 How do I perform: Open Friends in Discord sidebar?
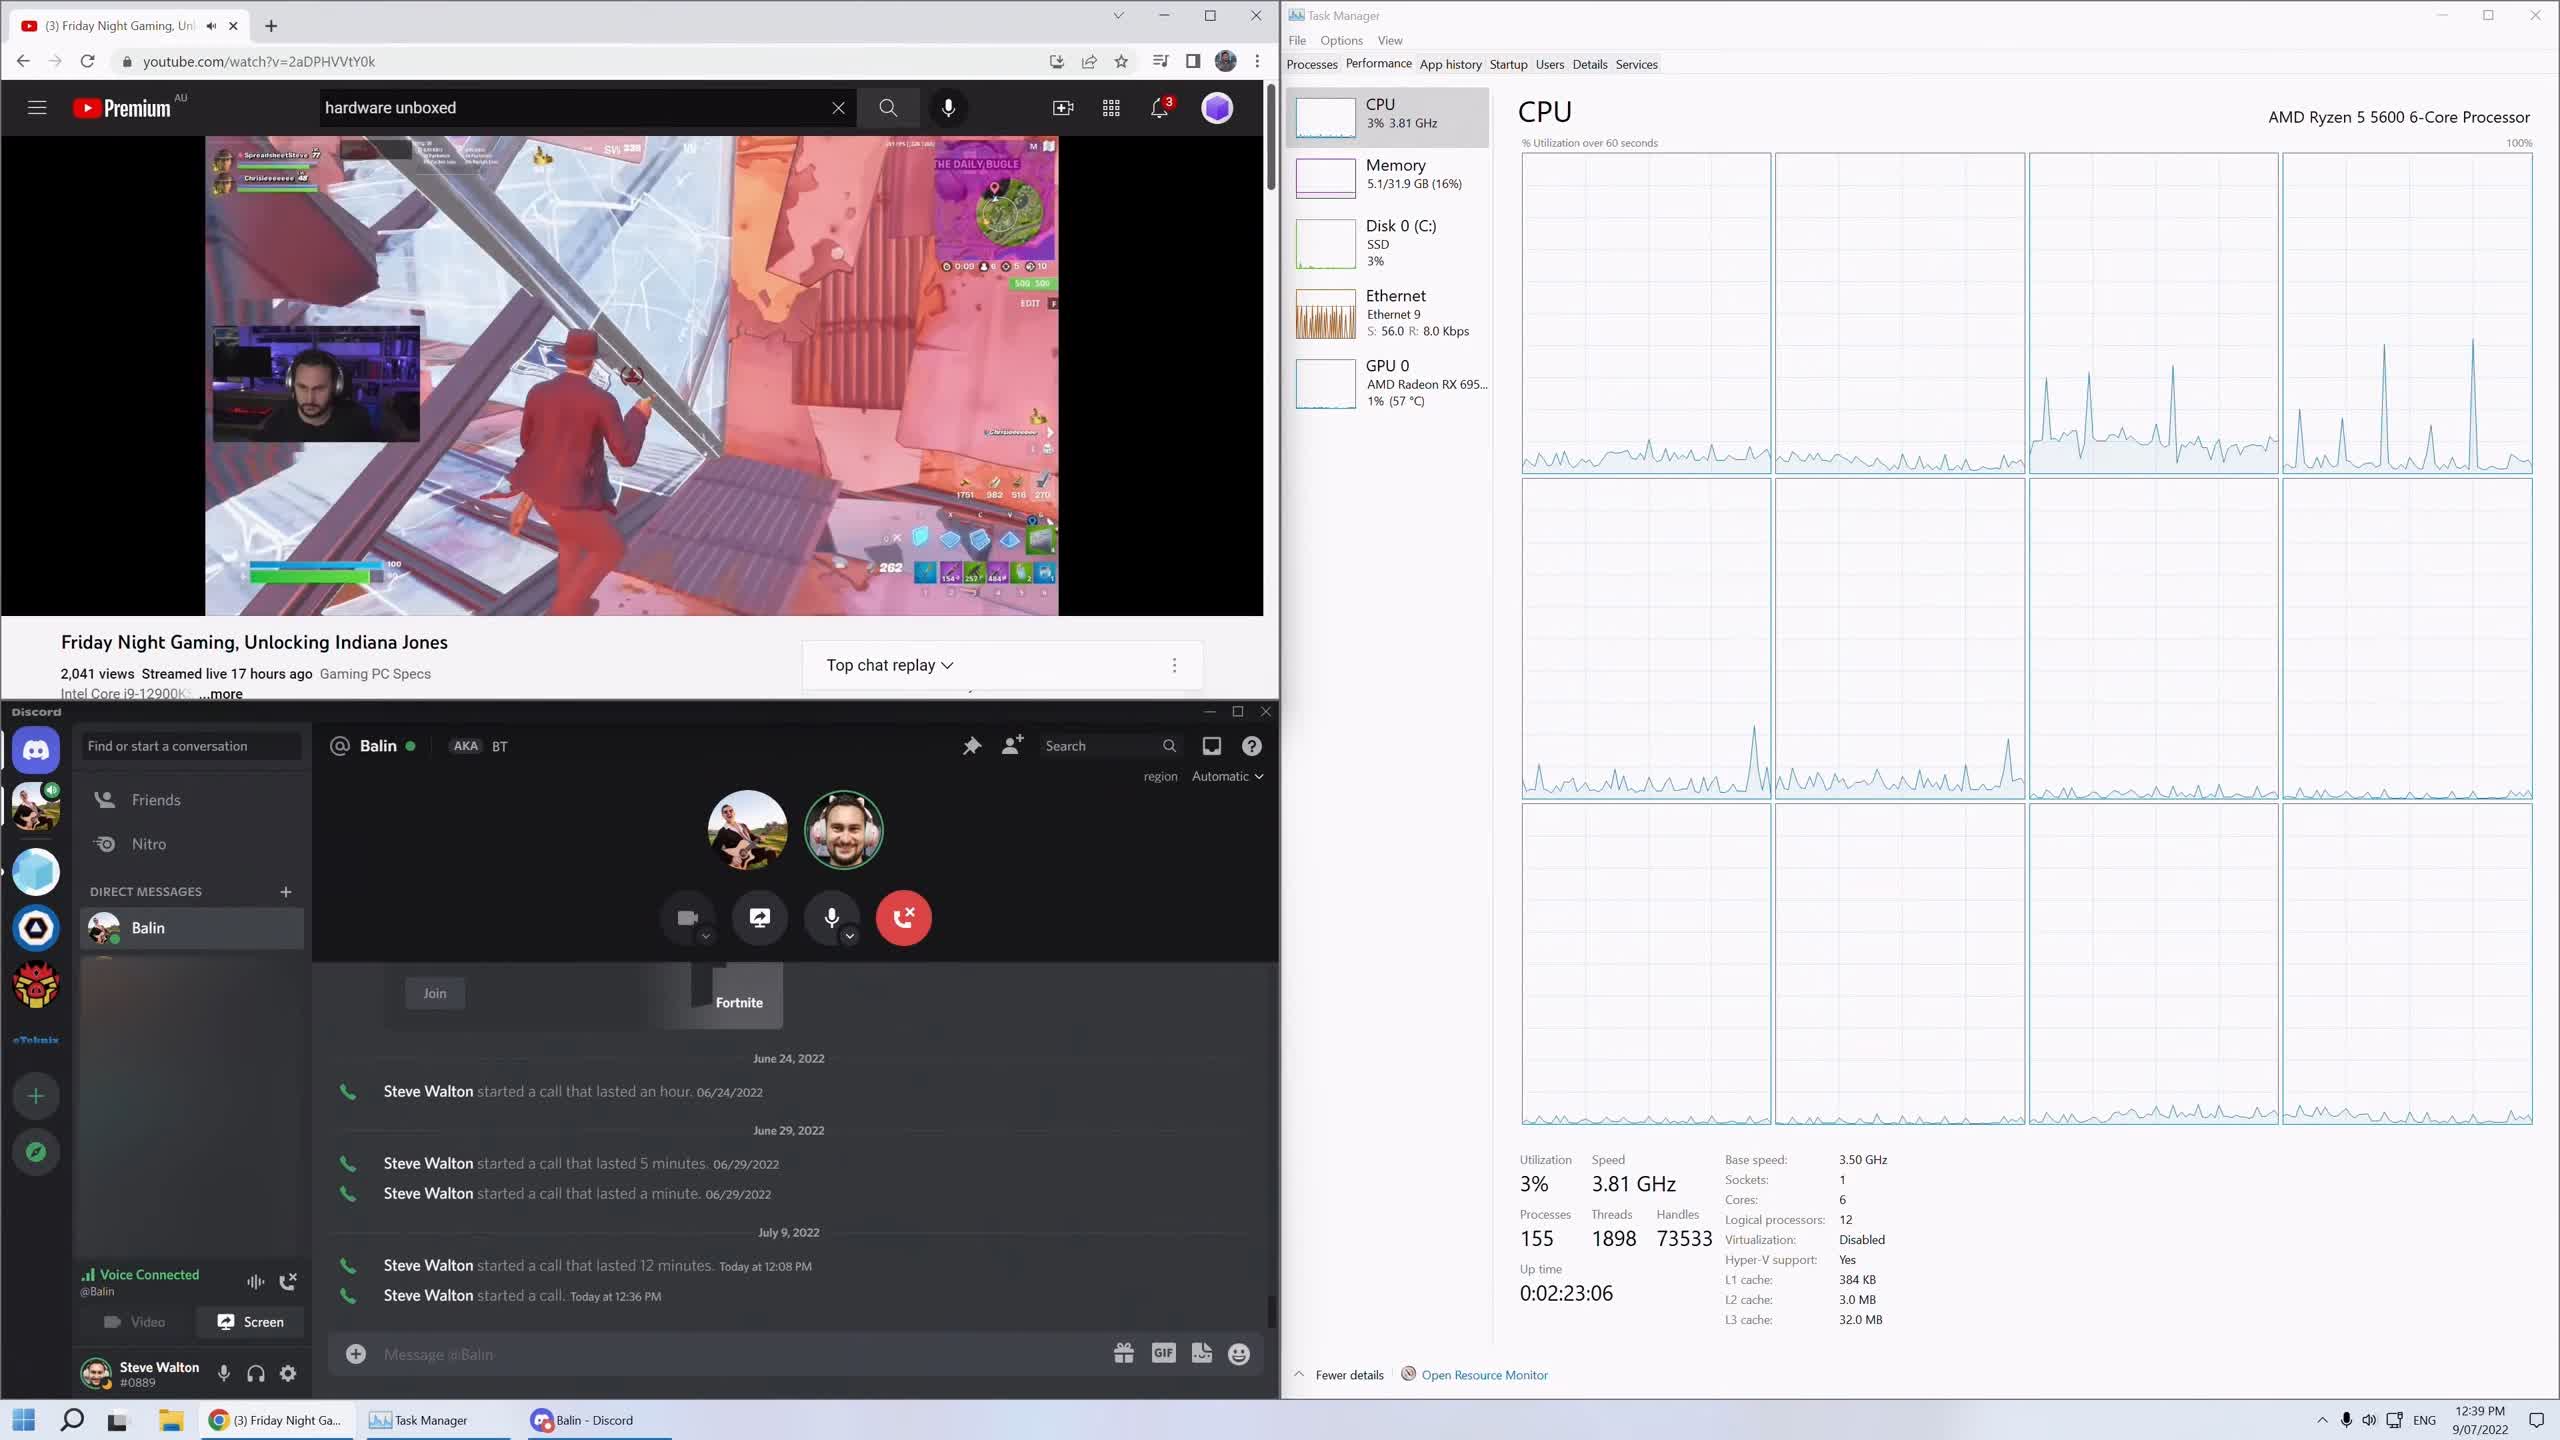191,800
